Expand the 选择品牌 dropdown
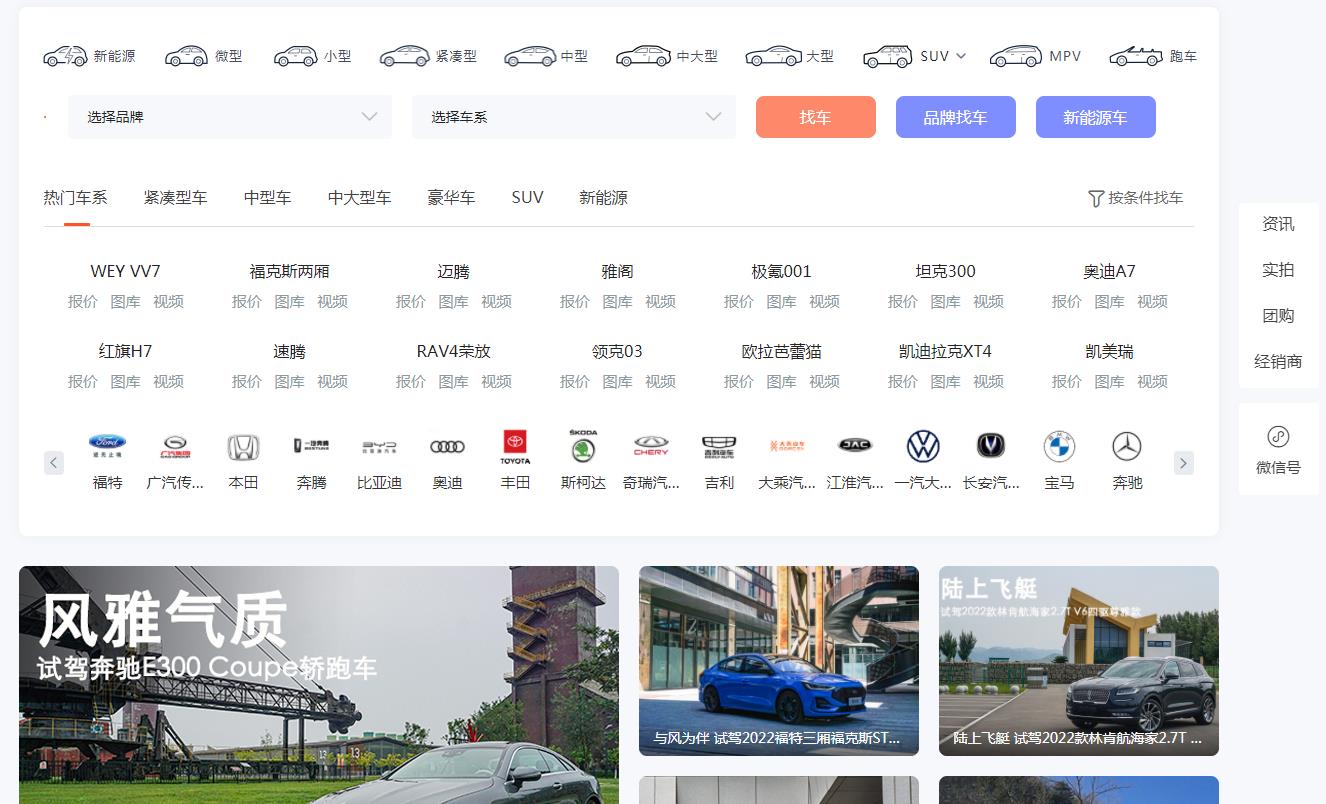 click(x=230, y=117)
